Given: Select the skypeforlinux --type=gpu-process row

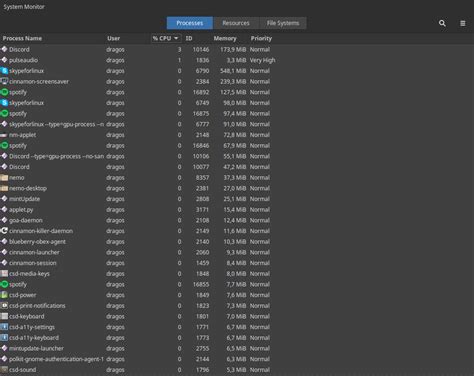Looking at the screenshot, I should tap(138, 124).
